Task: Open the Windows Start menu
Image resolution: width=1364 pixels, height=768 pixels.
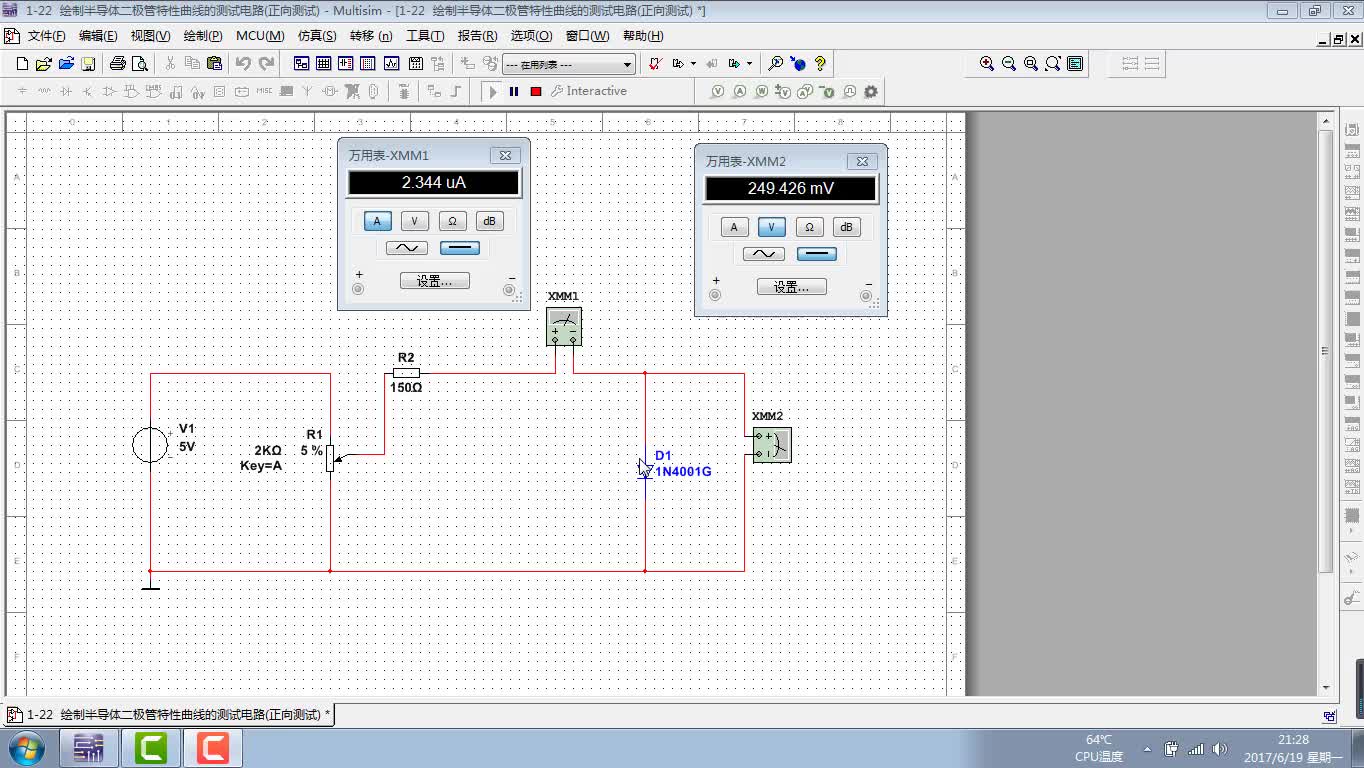Action: (25, 748)
